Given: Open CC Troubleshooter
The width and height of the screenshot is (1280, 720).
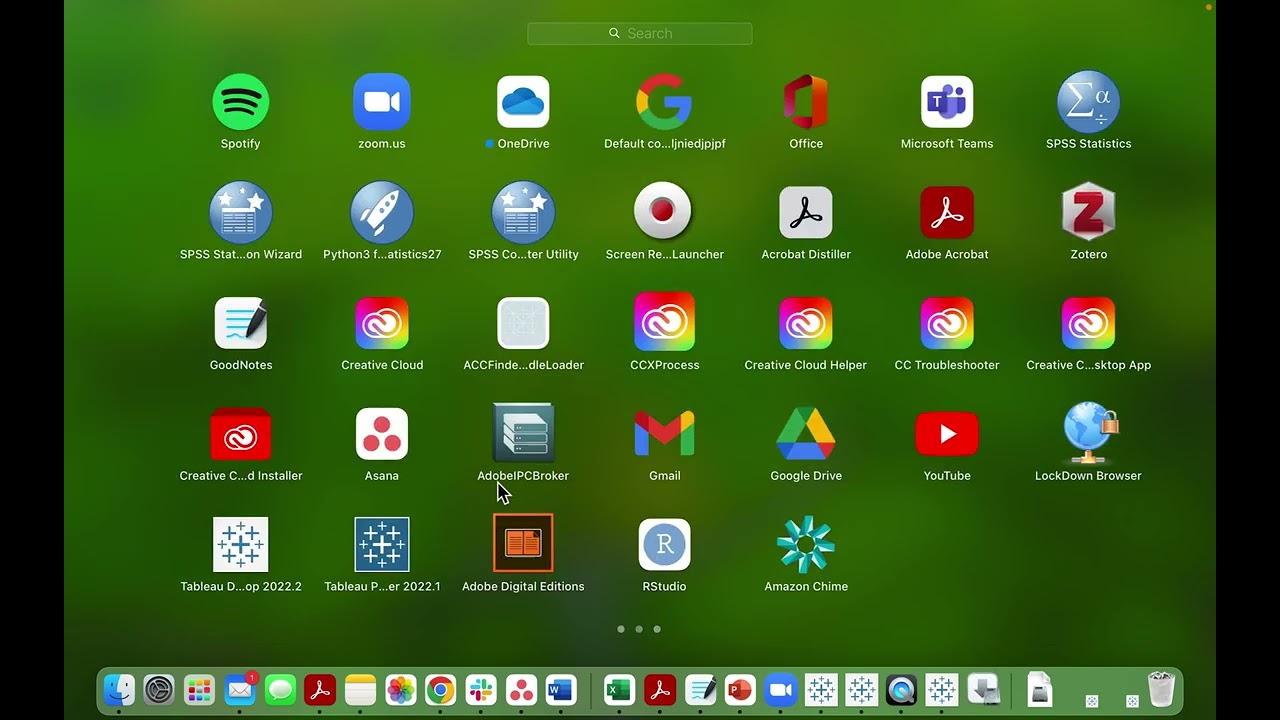Looking at the screenshot, I should [947, 323].
